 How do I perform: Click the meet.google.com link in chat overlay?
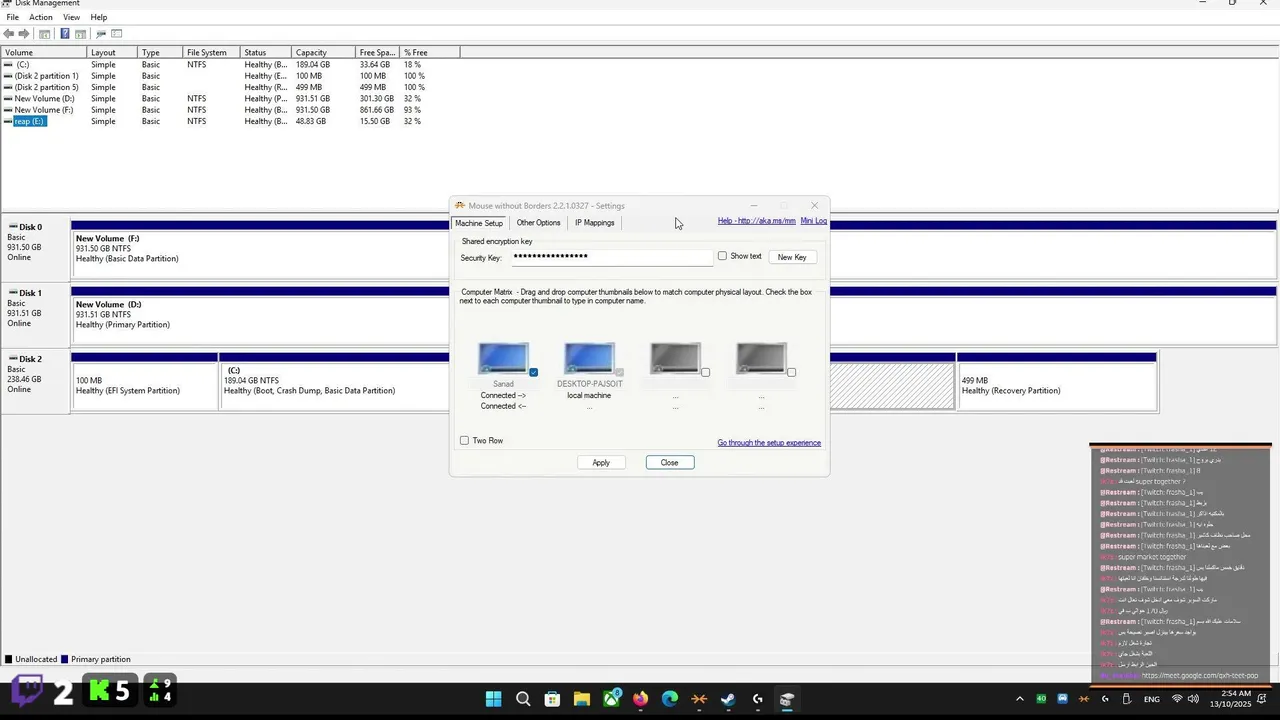click(x=1200, y=675)
